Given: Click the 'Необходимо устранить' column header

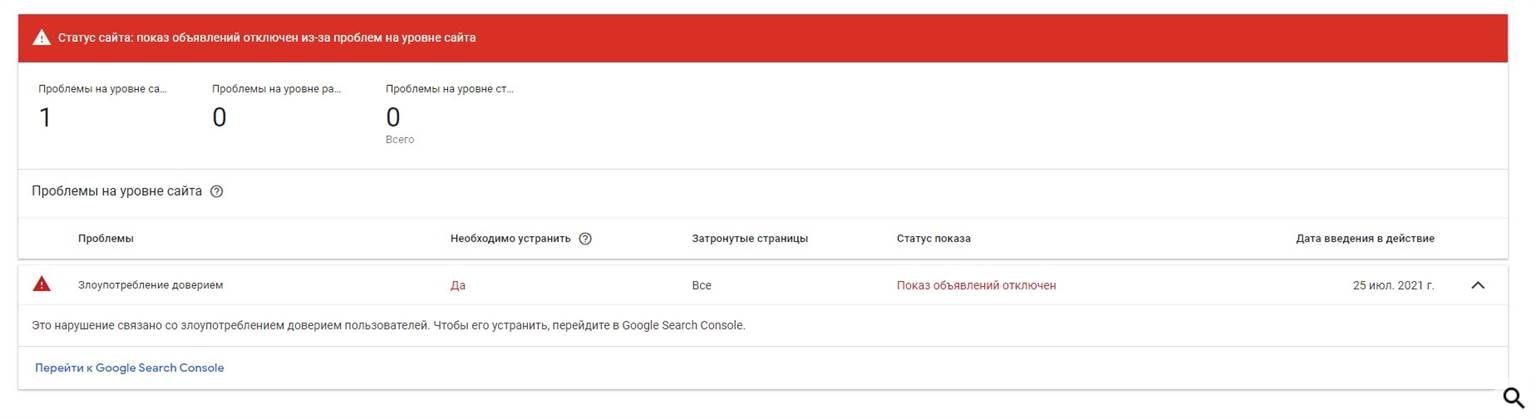Looking at the screenshot, I should tap(511, 238).
